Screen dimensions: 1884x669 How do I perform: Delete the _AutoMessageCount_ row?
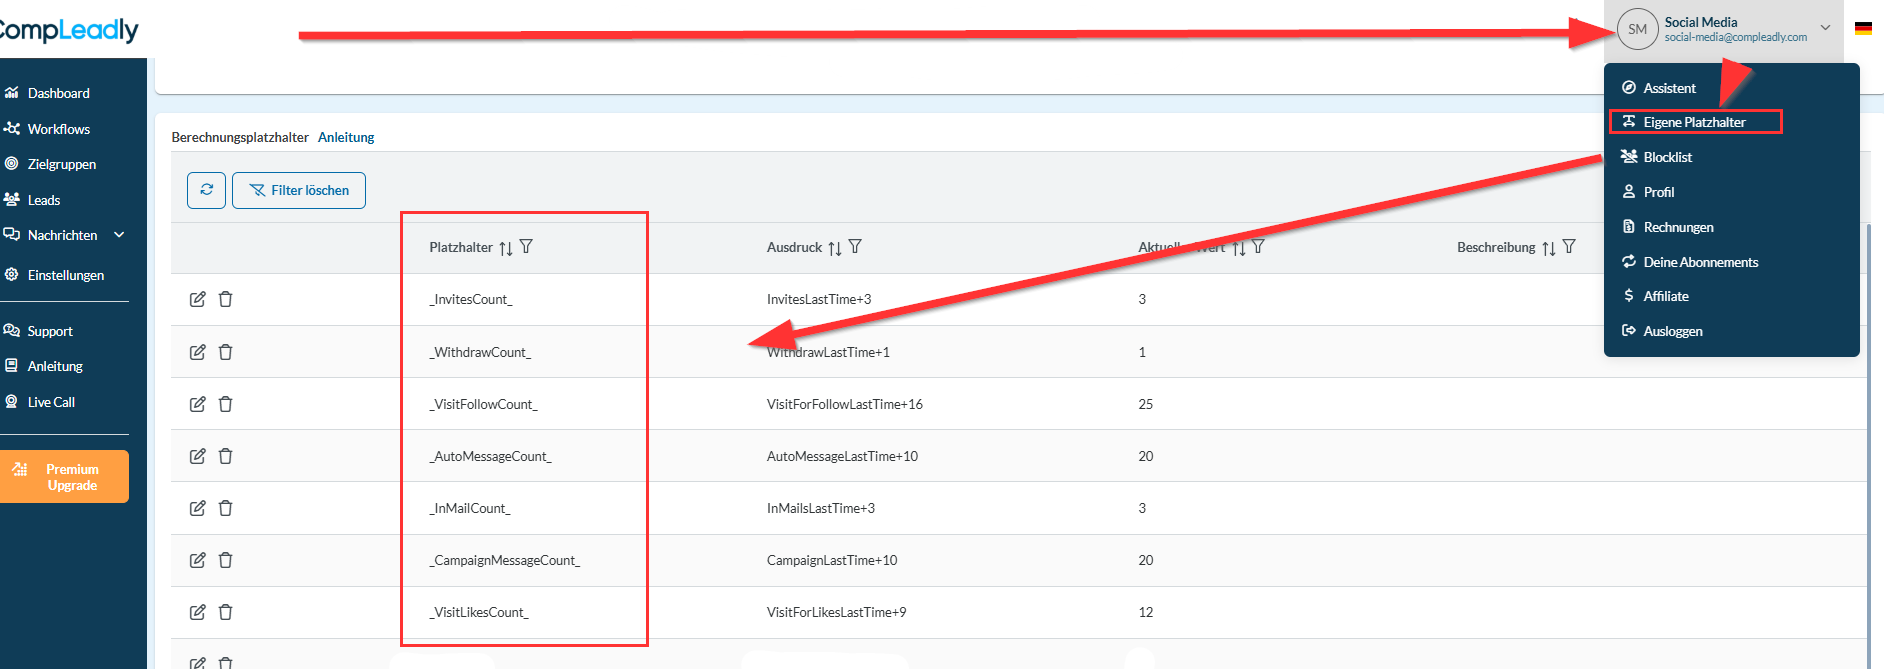tap(226, 456)
